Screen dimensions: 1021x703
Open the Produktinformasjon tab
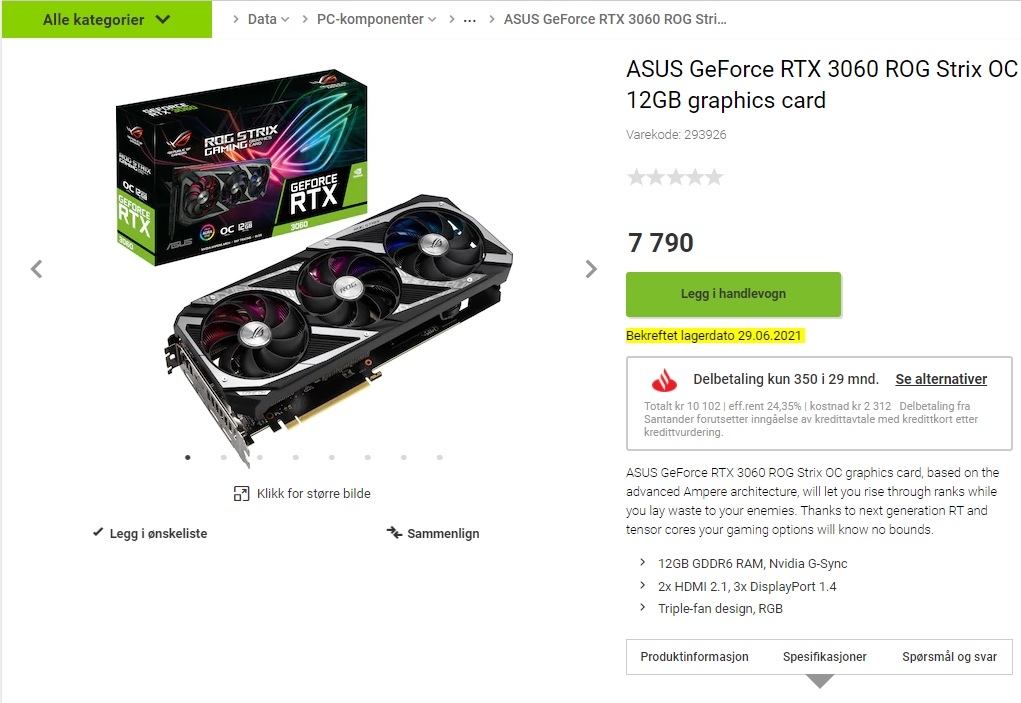(x=694, y=657)
